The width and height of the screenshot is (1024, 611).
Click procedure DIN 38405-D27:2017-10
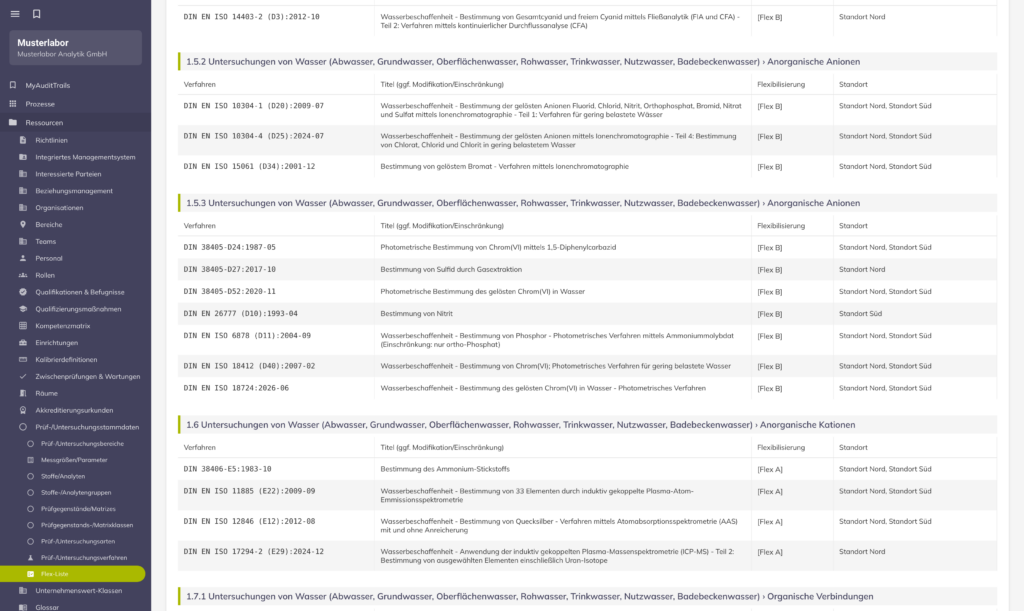click(229, 270)
